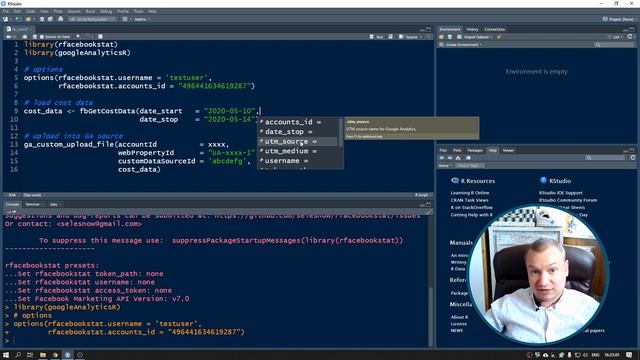Image resolution: width=640 pixels, height=360 pixels.
Task: Open the R Script file type dropdown
Action: click(x=422, y=195)
